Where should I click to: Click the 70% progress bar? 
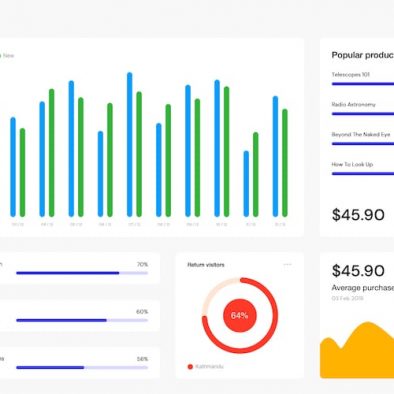[82, 273]
